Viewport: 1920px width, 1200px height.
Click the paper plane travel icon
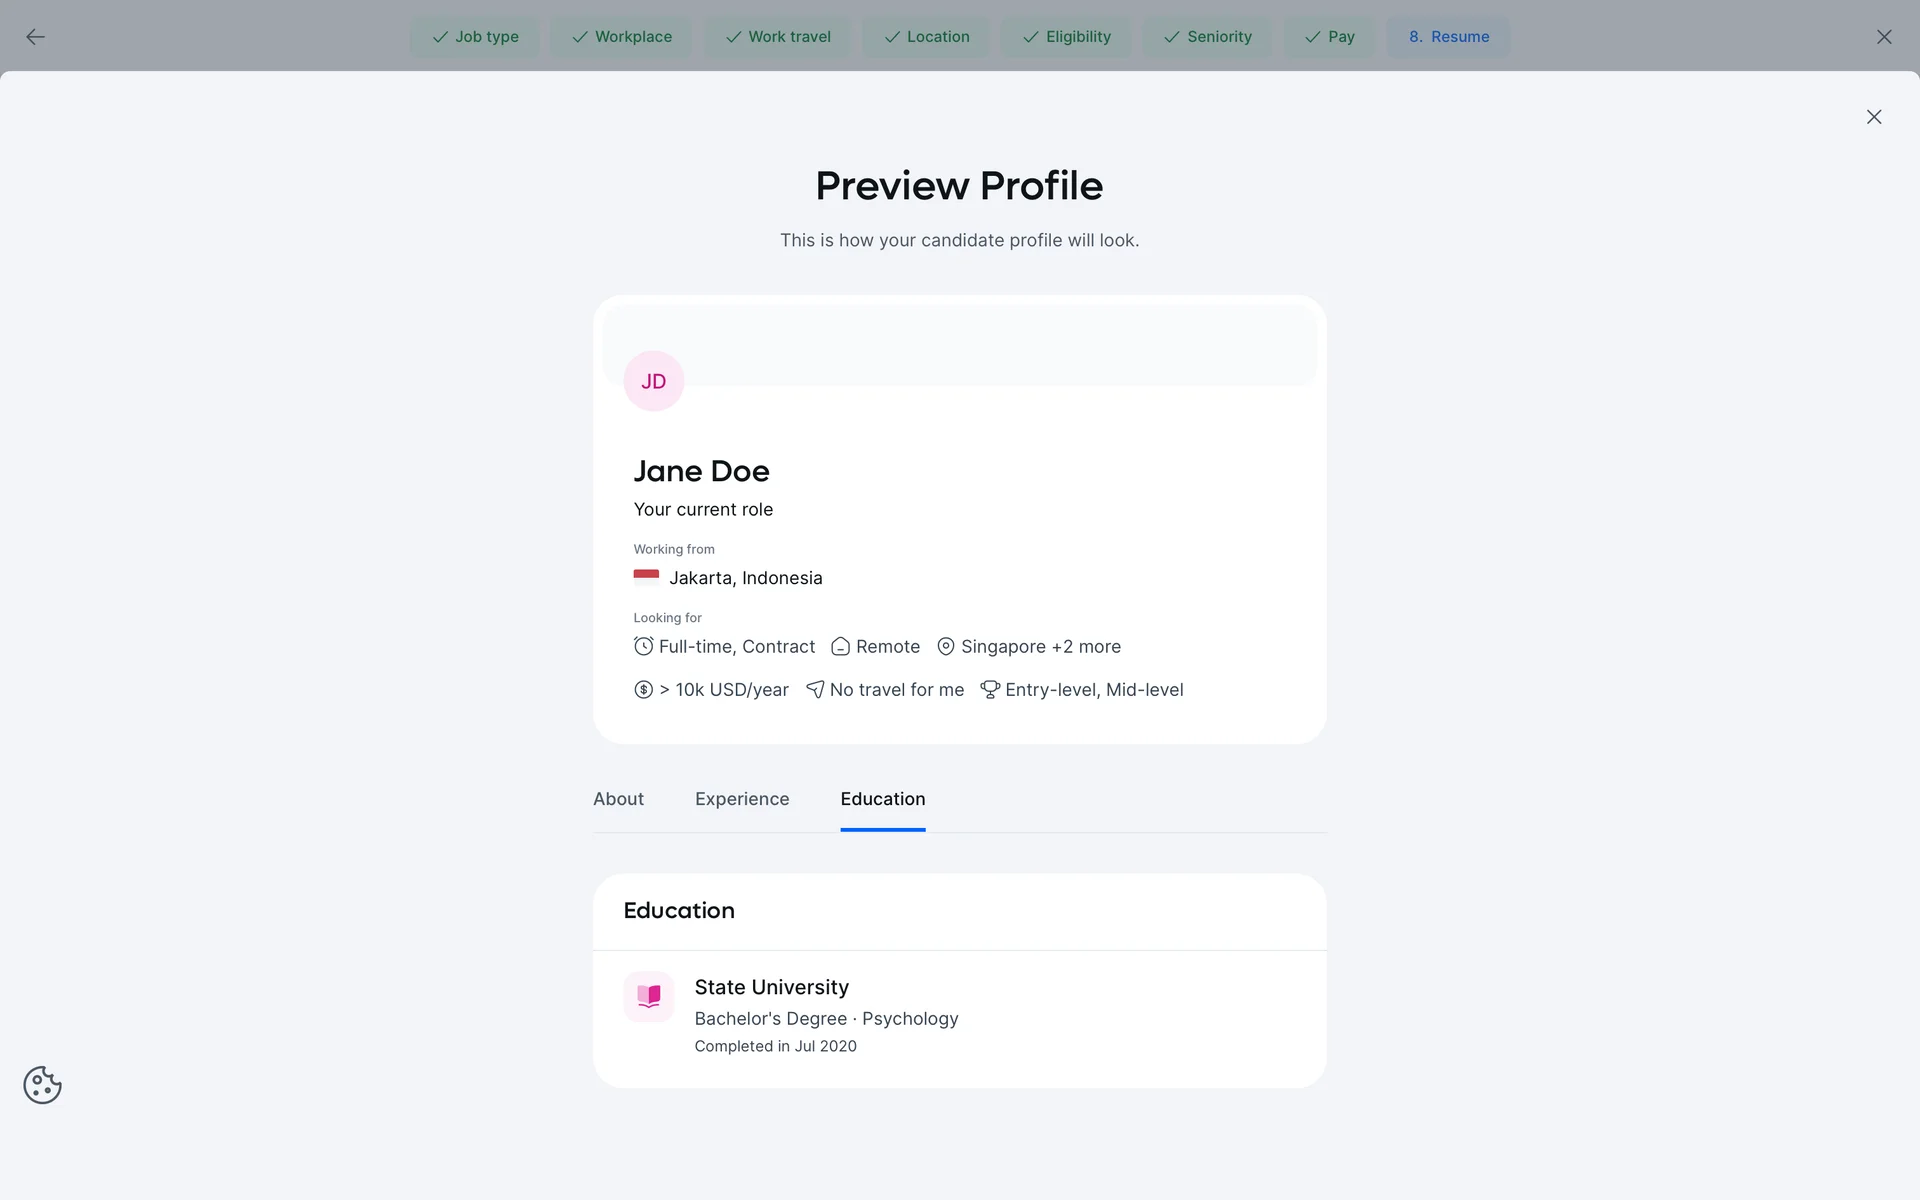[x=815, y=689]
